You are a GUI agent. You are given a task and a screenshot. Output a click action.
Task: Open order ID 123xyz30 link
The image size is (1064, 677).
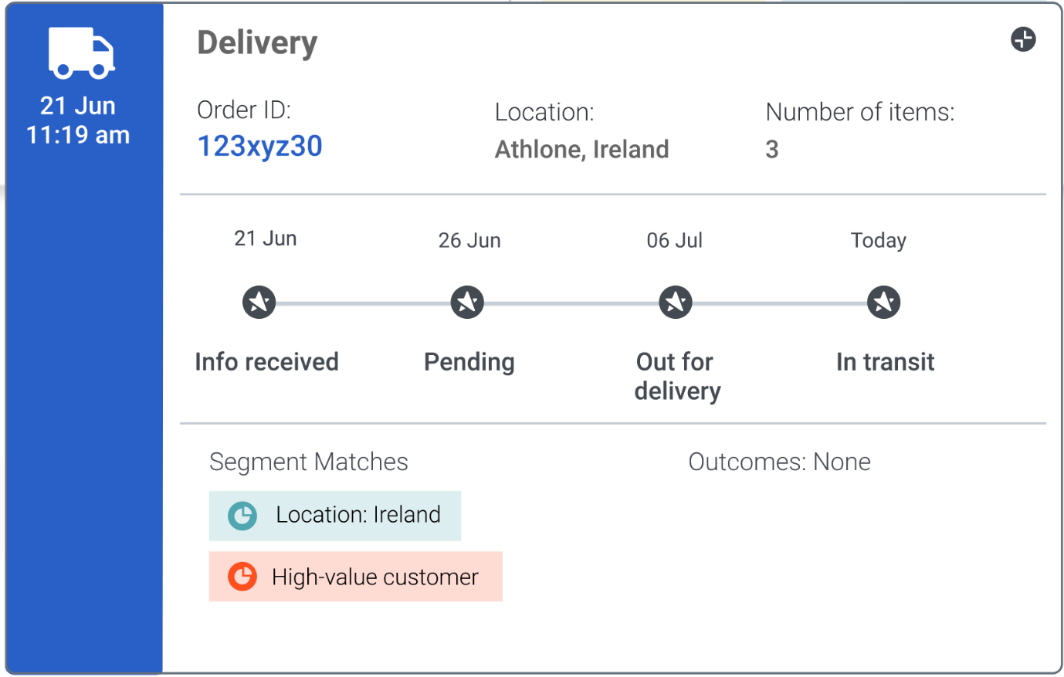coord(260,147)
